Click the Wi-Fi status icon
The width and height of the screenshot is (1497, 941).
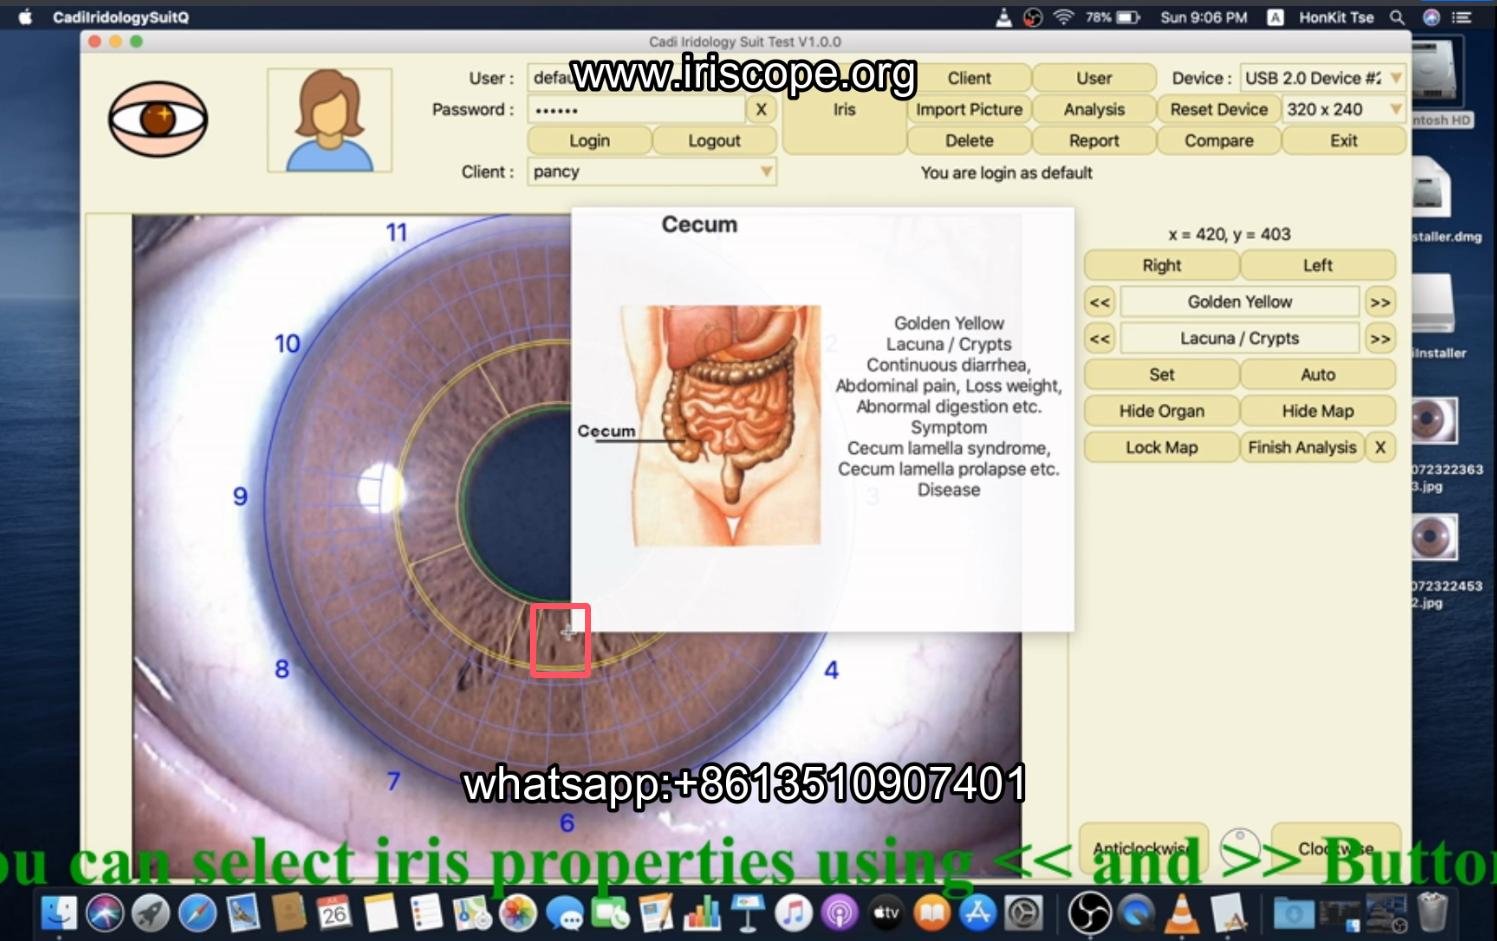tap(1063, 17)
